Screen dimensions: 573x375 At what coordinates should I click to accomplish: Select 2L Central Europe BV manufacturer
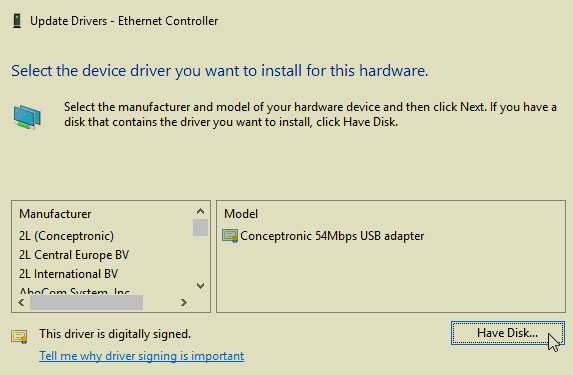tap(74, 255)
